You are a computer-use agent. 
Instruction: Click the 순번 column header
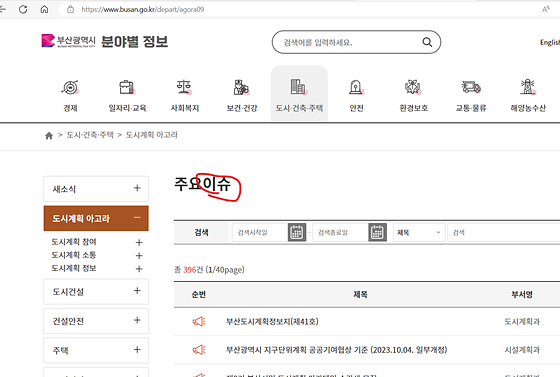tap(199, 294)
